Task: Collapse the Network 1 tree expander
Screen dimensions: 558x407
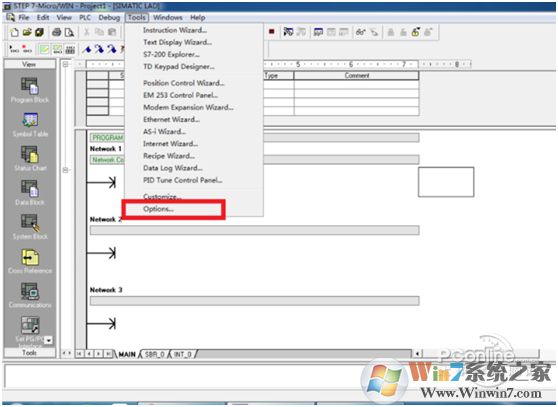Action: tap(65, 170)
